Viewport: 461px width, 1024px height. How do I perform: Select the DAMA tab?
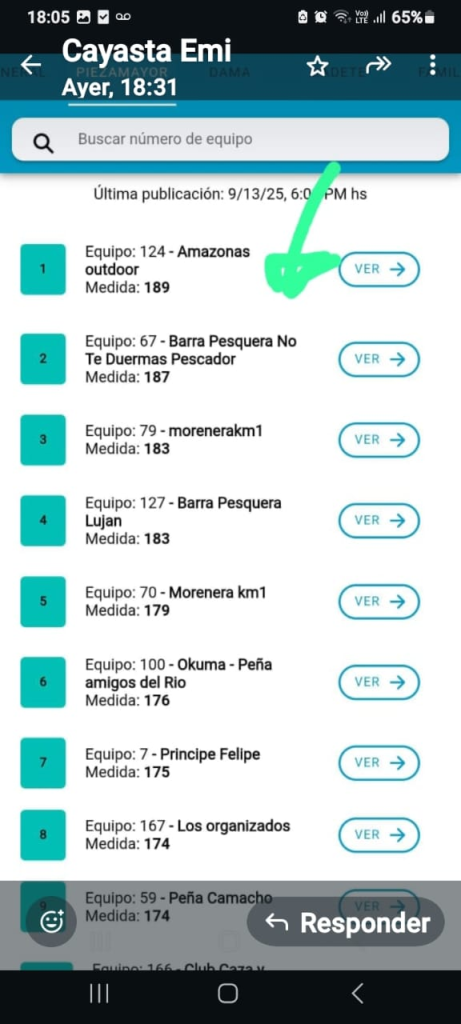(x=230, y=72)
